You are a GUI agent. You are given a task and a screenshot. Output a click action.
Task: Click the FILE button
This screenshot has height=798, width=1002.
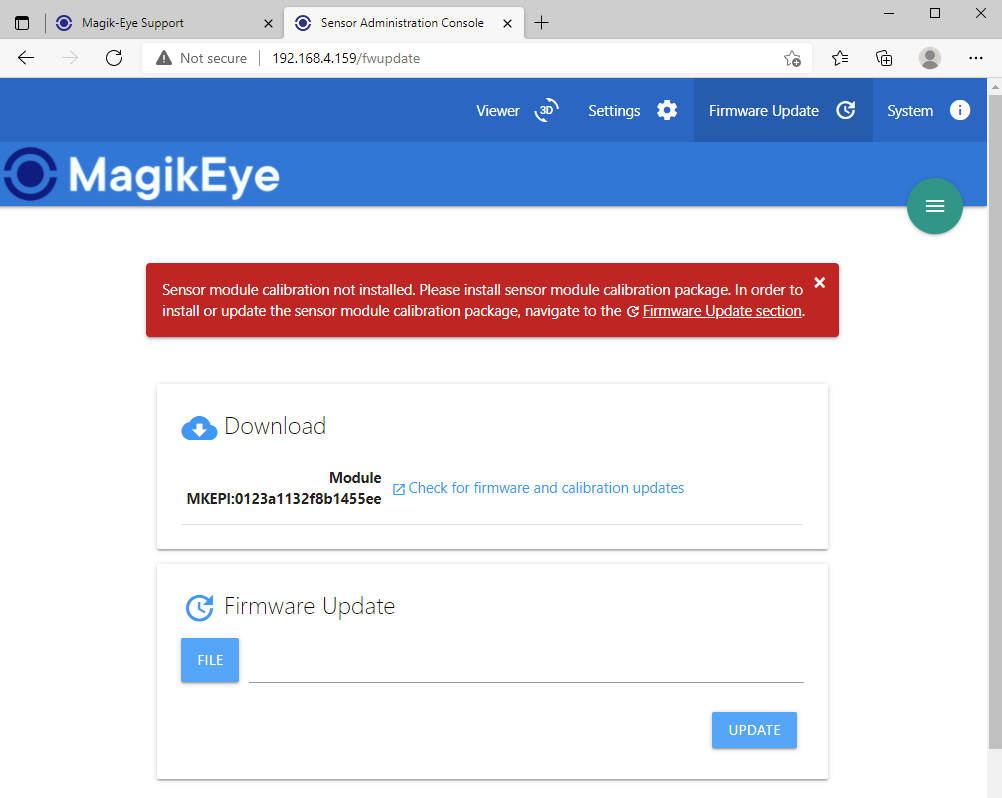210,660
